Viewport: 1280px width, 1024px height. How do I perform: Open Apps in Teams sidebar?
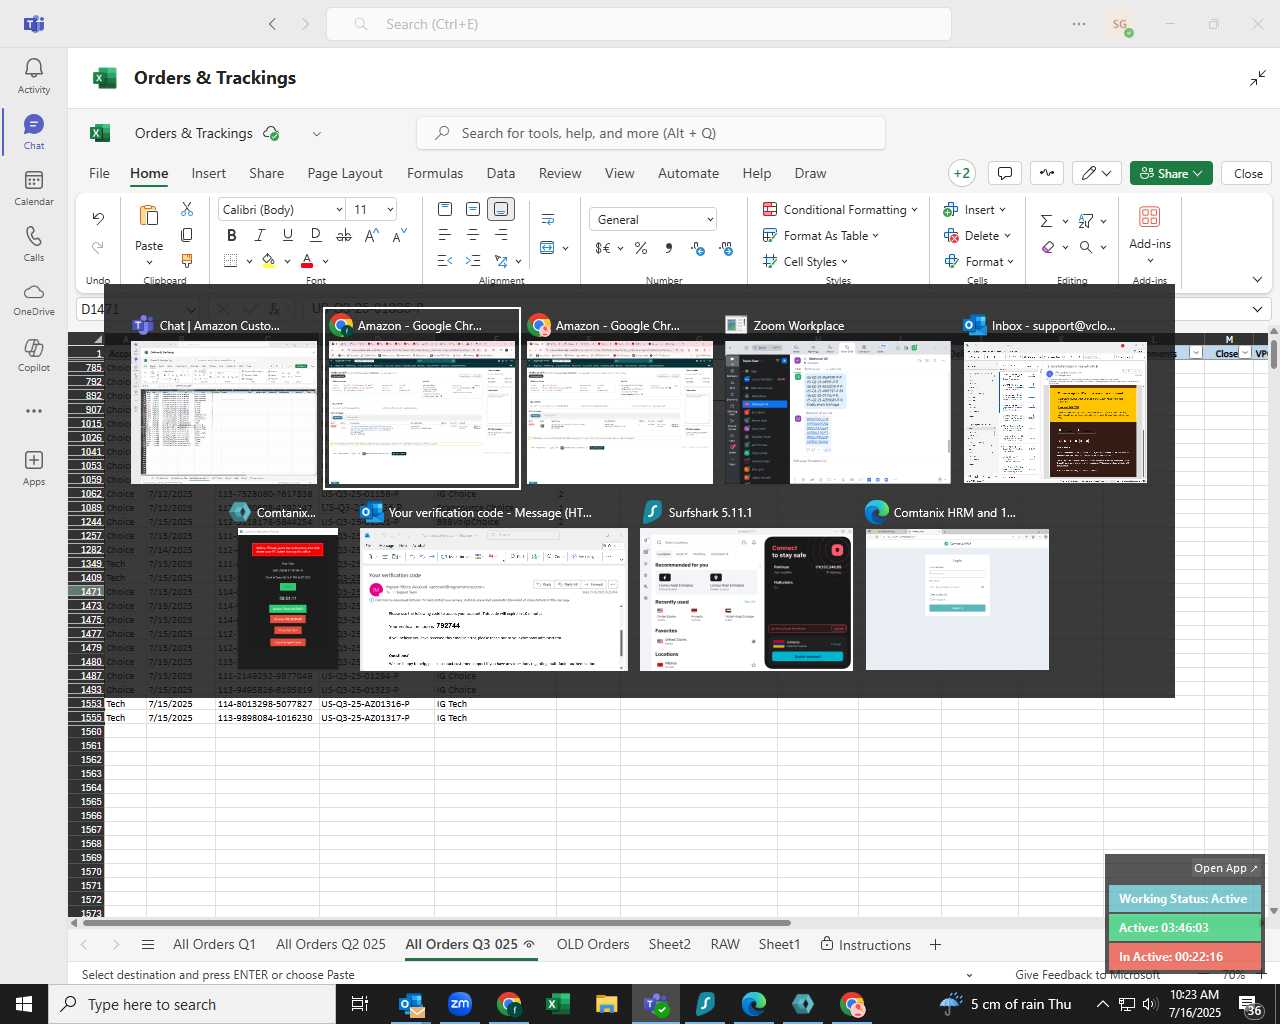[x=33, y=468]
